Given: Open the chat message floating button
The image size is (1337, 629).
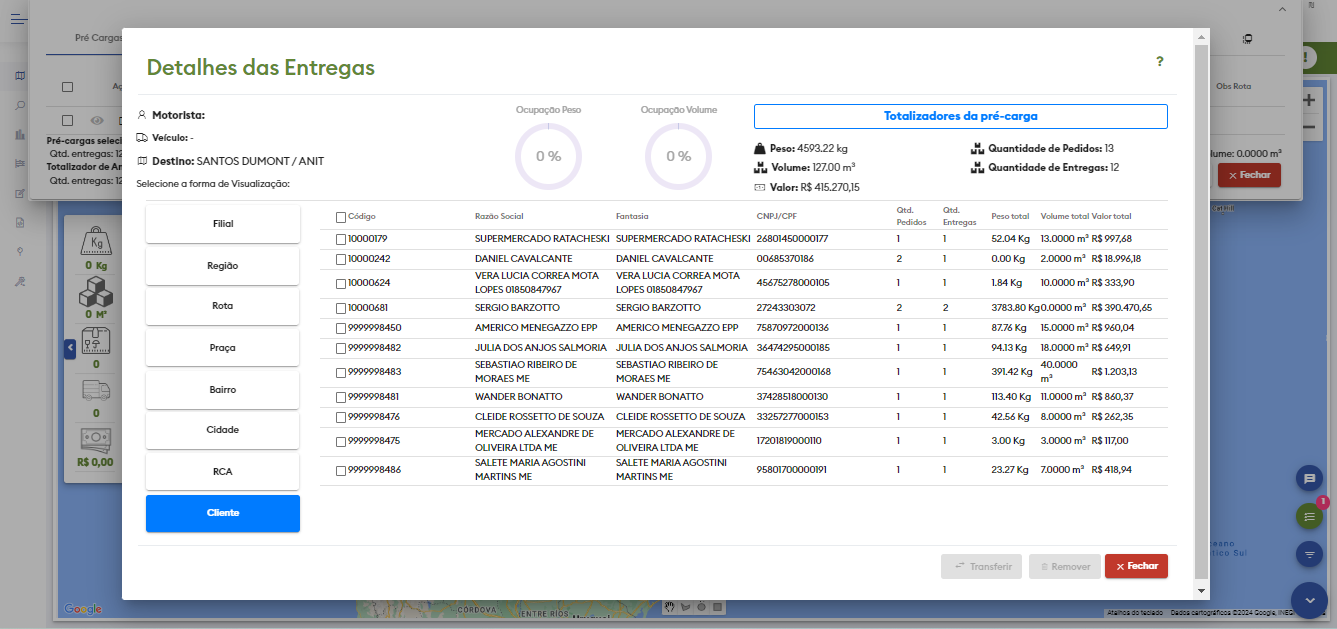Looking at the screenshot, I should [x=1308, y=479].
